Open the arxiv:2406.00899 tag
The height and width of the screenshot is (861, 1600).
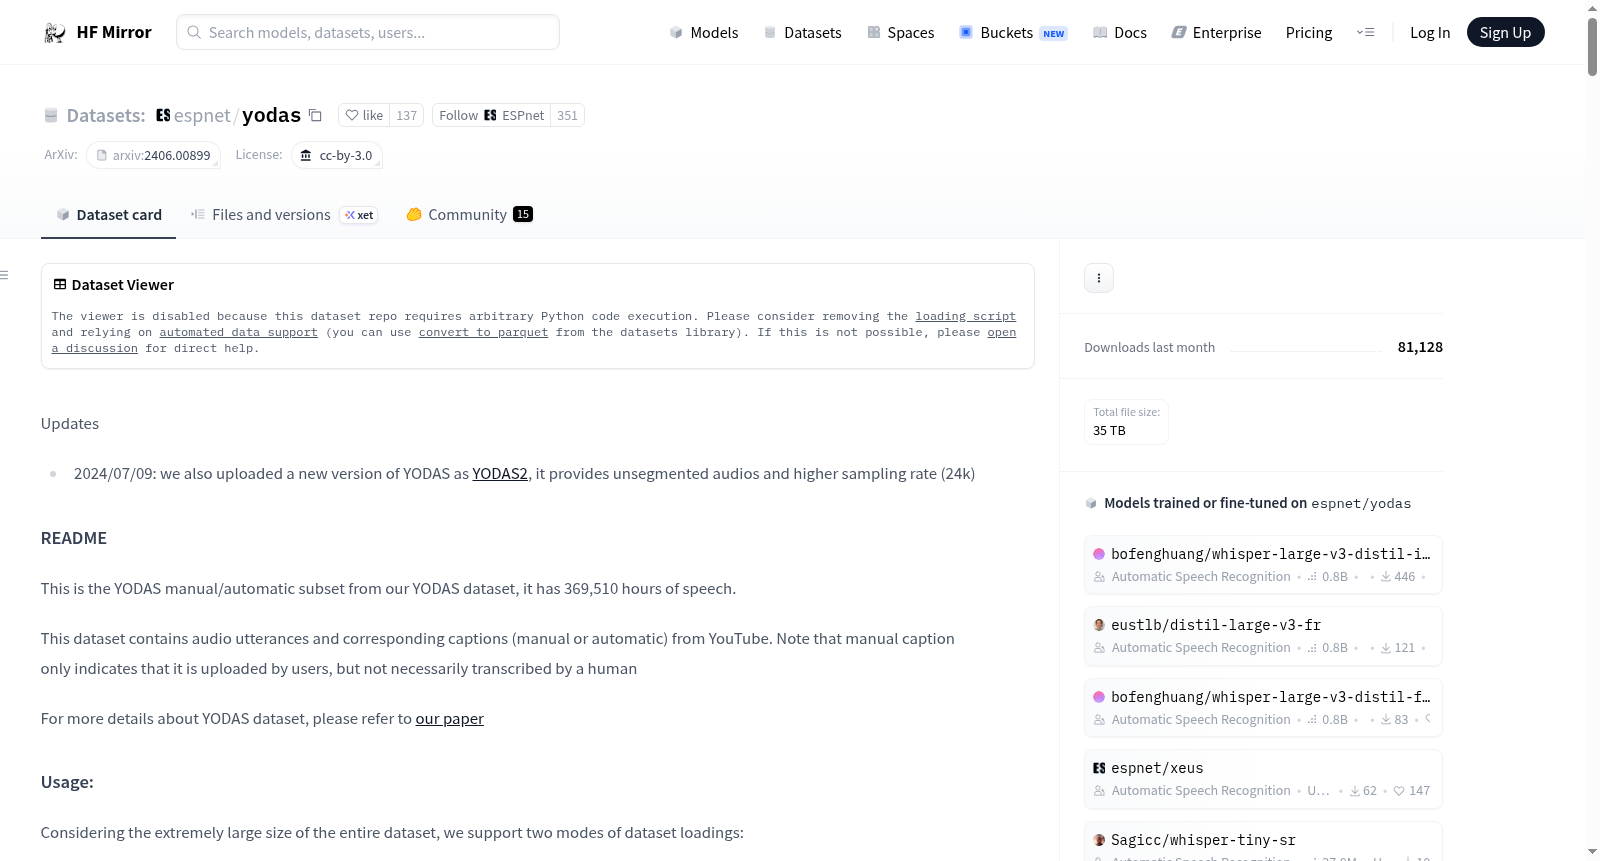point(153,155)
